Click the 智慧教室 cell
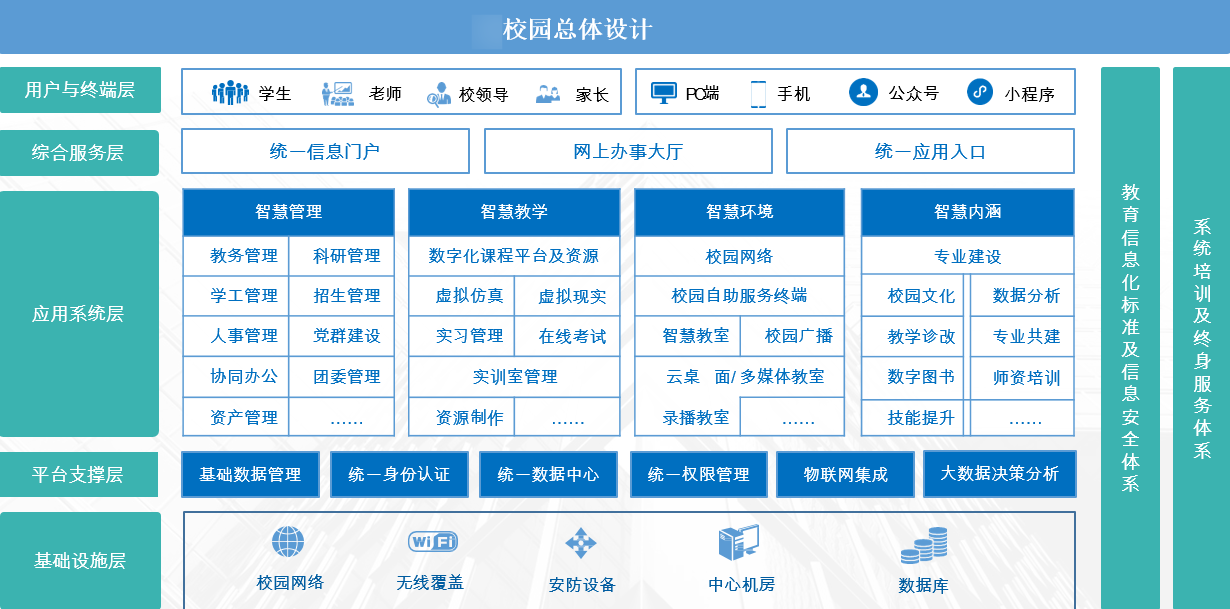Image resolution: width=1230 pixels, height=609 pixels. 687,336
